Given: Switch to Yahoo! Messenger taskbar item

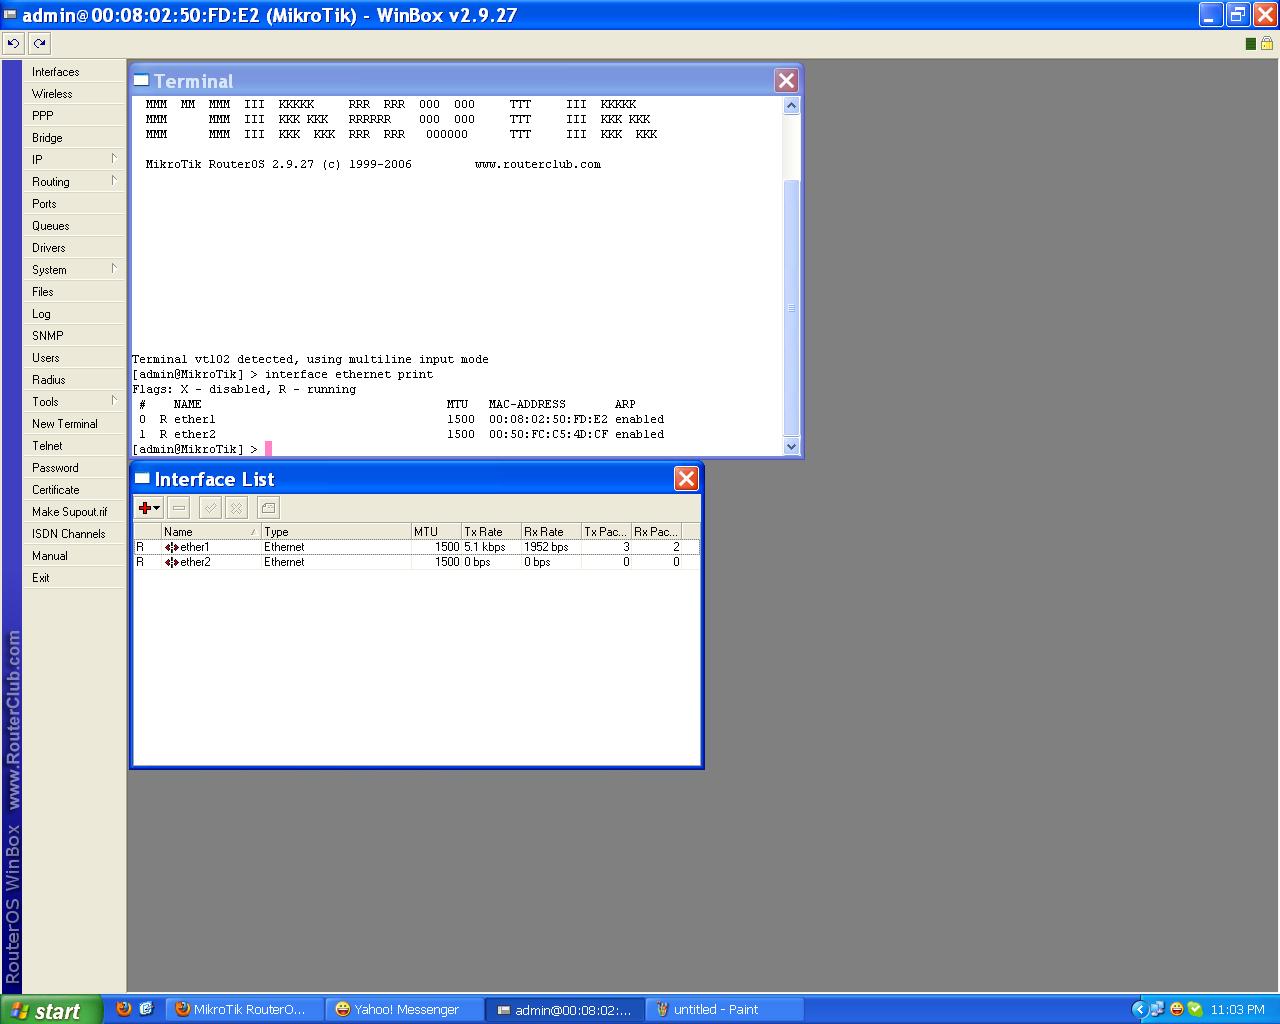Looking at the screenshot, I should pyautogui.click(x=405, y=1010).
